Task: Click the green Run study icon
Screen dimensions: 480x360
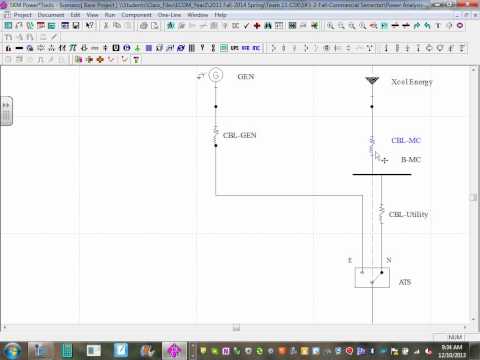Action: click(x=171, y=26)
